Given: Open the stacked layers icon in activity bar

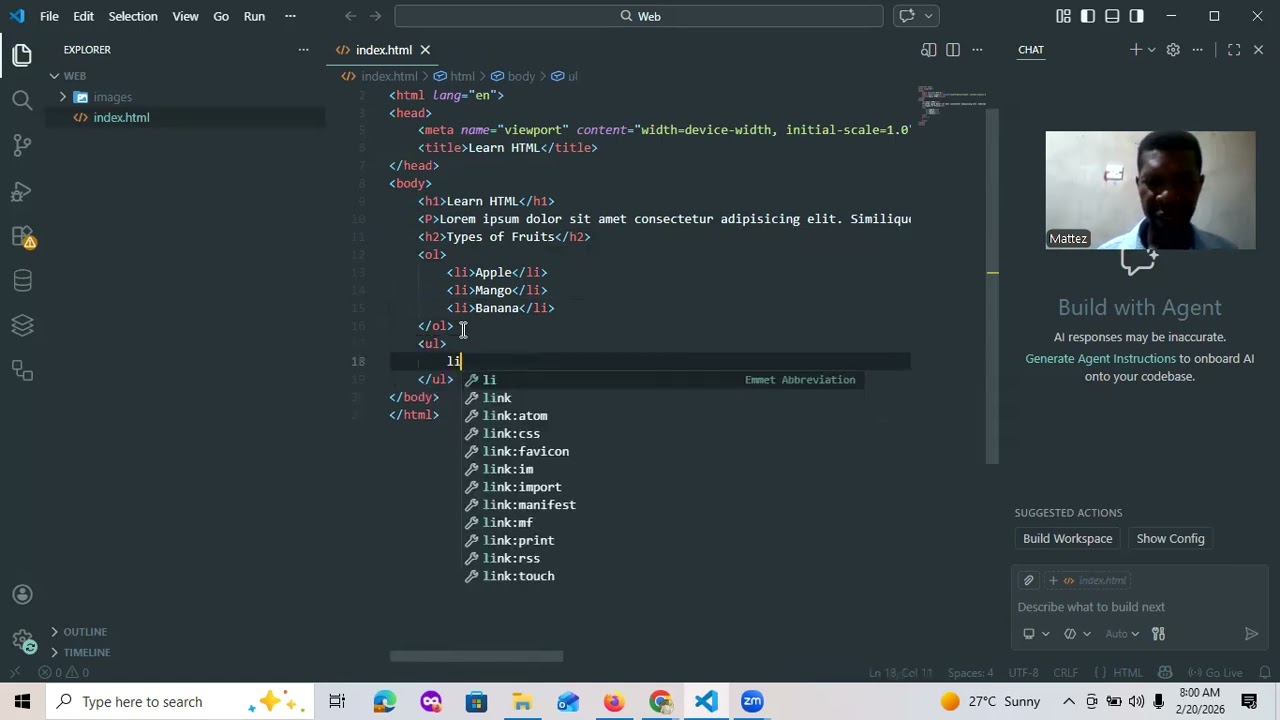Looking at the screenshot, I should pyautogui.click(x=22, y=325).
